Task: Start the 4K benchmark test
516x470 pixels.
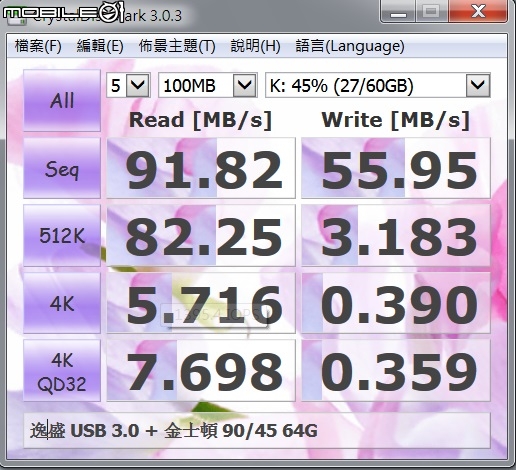Action: click(62, 303)
